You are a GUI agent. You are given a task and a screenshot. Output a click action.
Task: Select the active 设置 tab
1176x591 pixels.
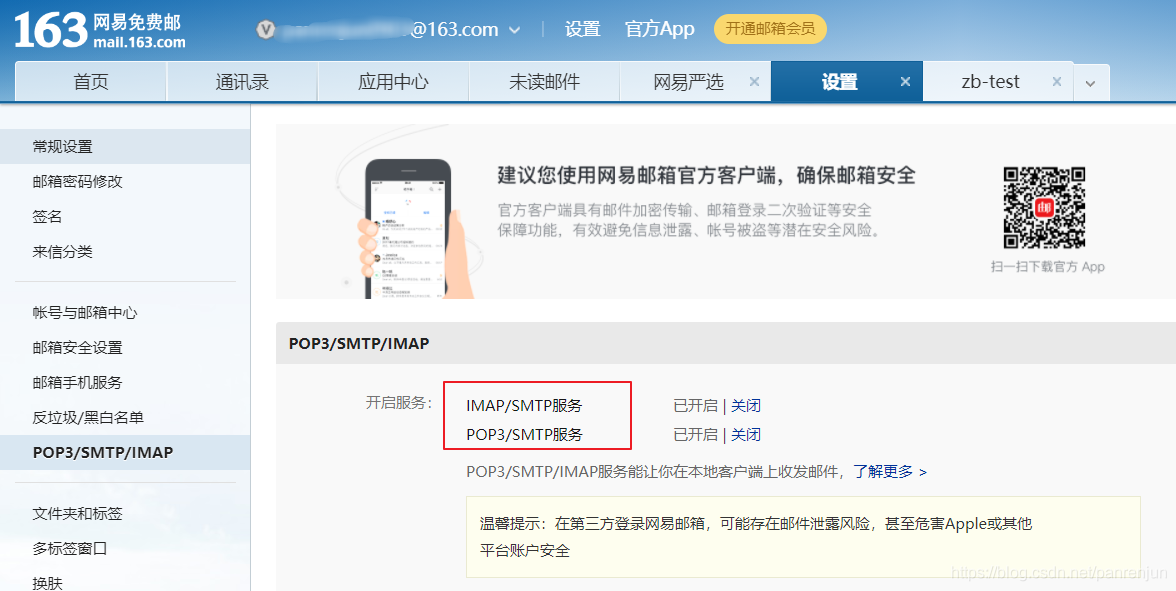(x=839, y=82)
